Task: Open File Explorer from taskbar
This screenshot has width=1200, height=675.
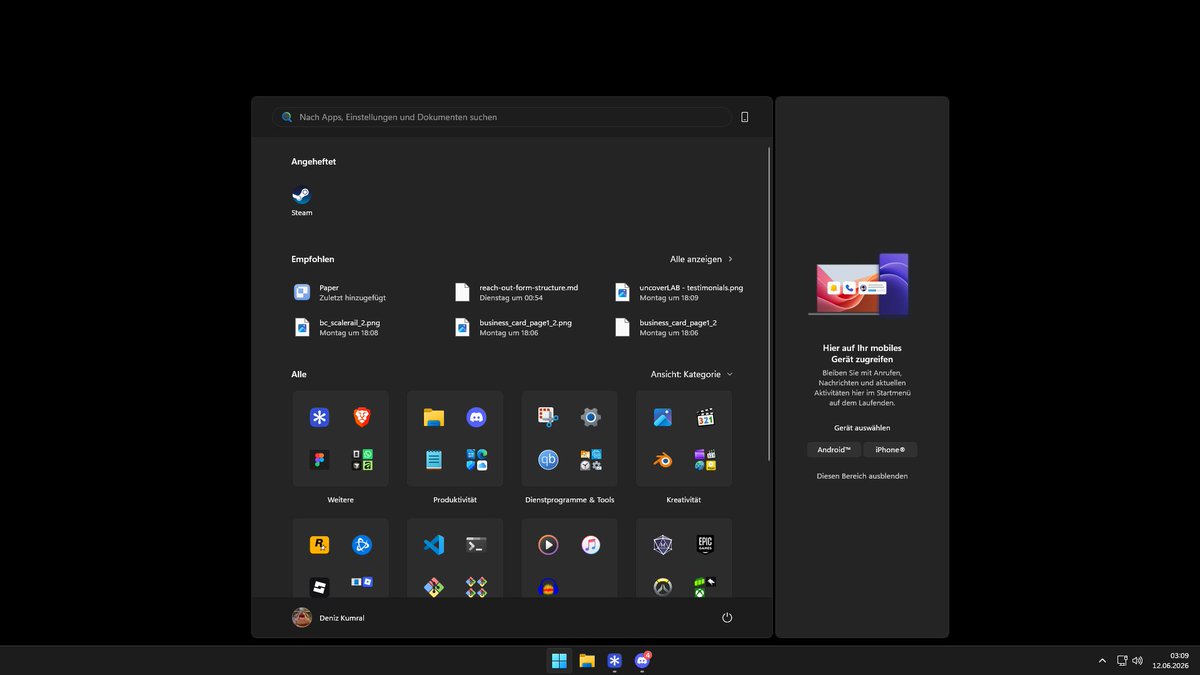Action: tap(587, 660)
